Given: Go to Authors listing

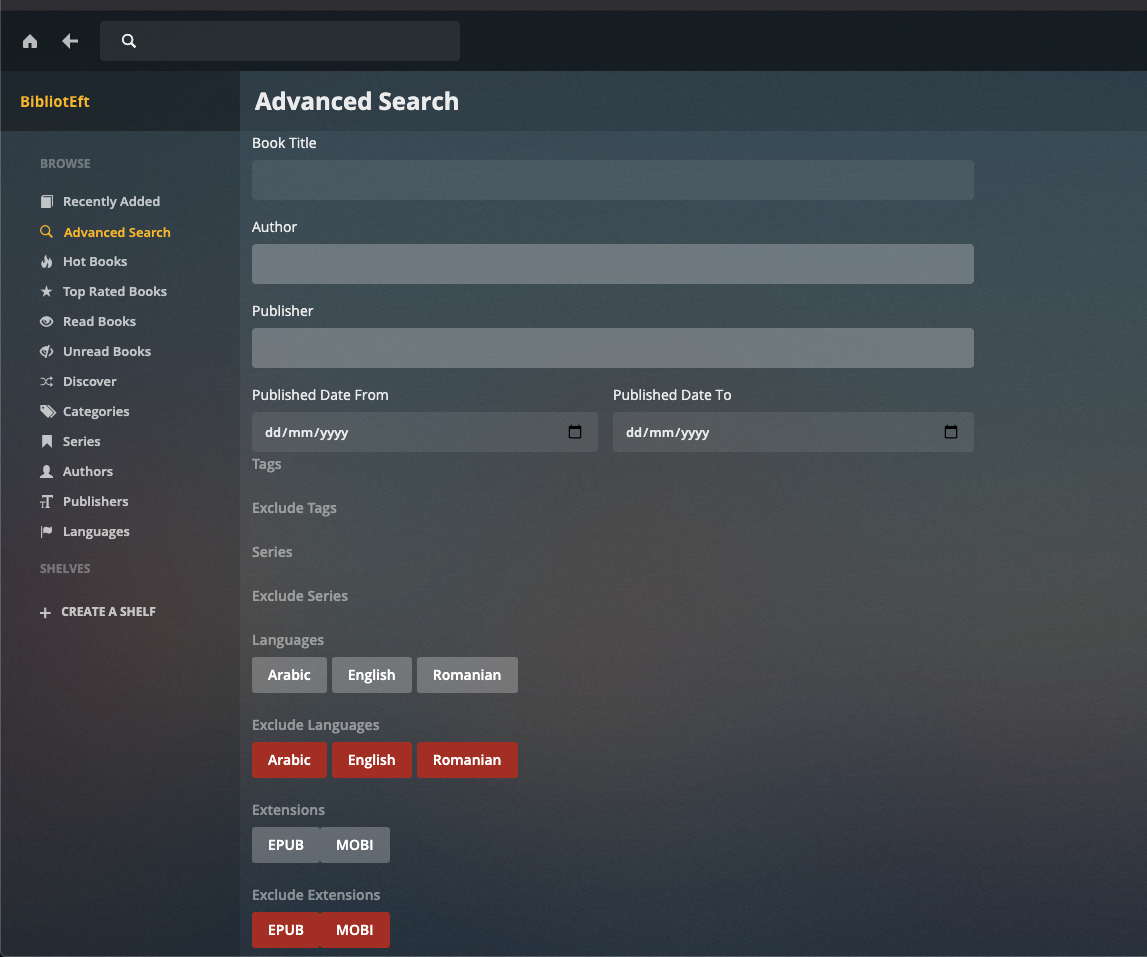Looking at the screenshot, I should point(88,471).
